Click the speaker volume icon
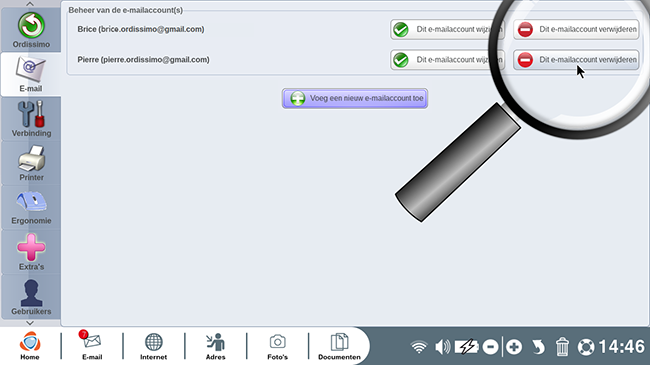Viewport: 650px width, 365px height. (x=442, y=347)
